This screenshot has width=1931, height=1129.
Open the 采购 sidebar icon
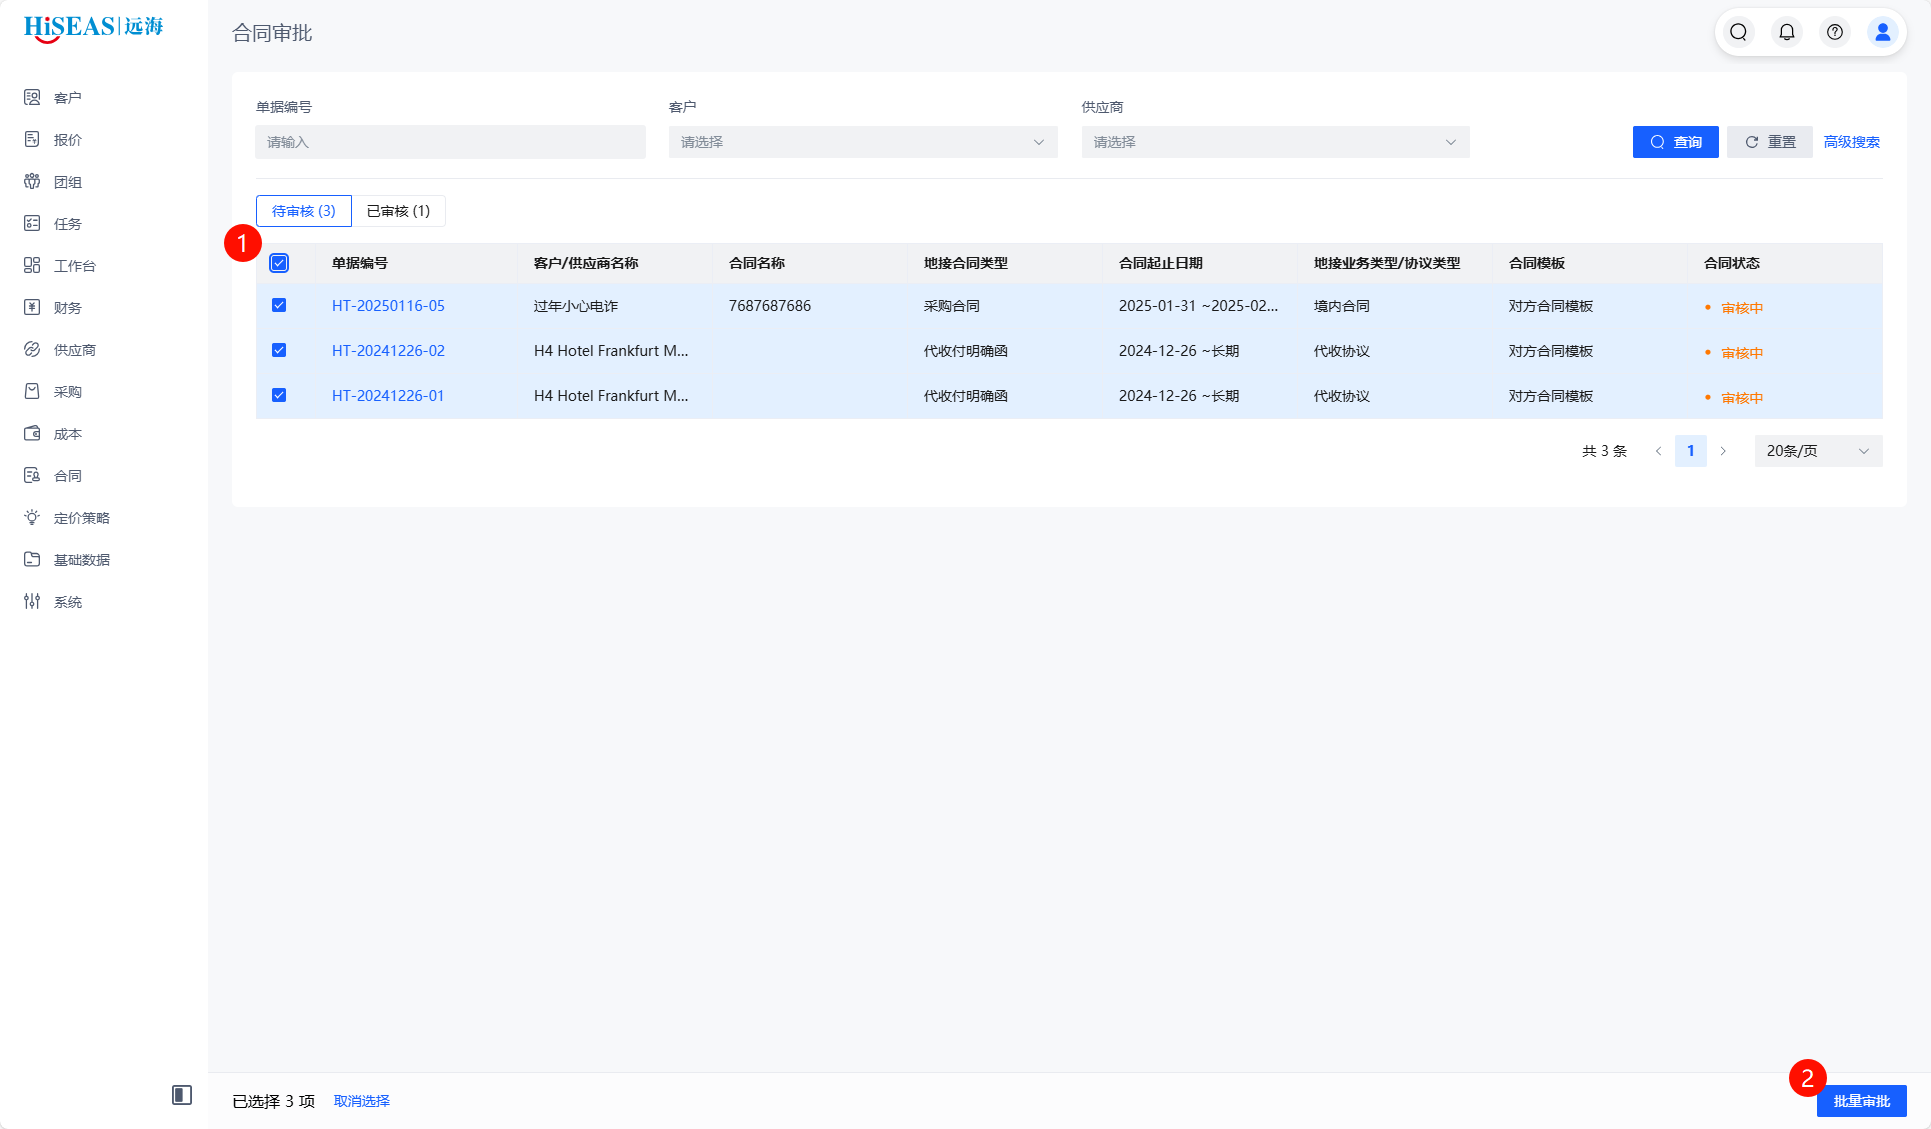(32, 391)
